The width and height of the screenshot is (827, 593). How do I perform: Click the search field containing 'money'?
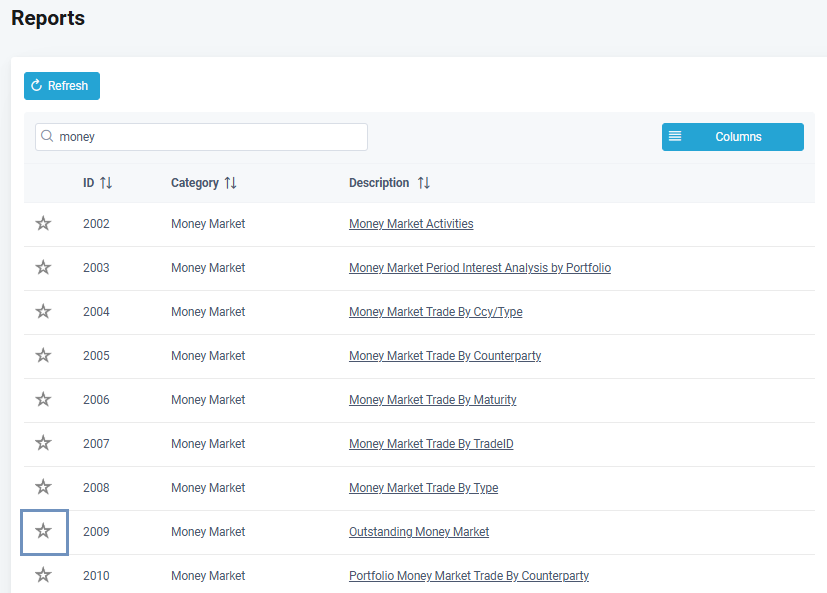coord(210,137)
